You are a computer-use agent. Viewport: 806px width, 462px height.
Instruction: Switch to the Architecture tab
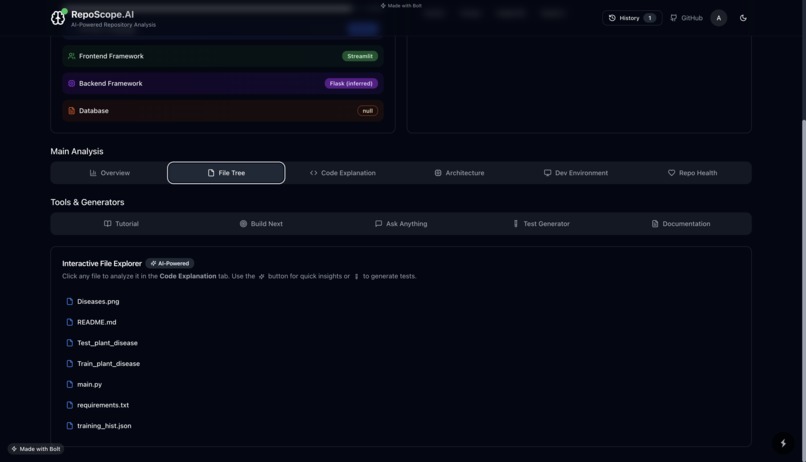coord(459,173)
